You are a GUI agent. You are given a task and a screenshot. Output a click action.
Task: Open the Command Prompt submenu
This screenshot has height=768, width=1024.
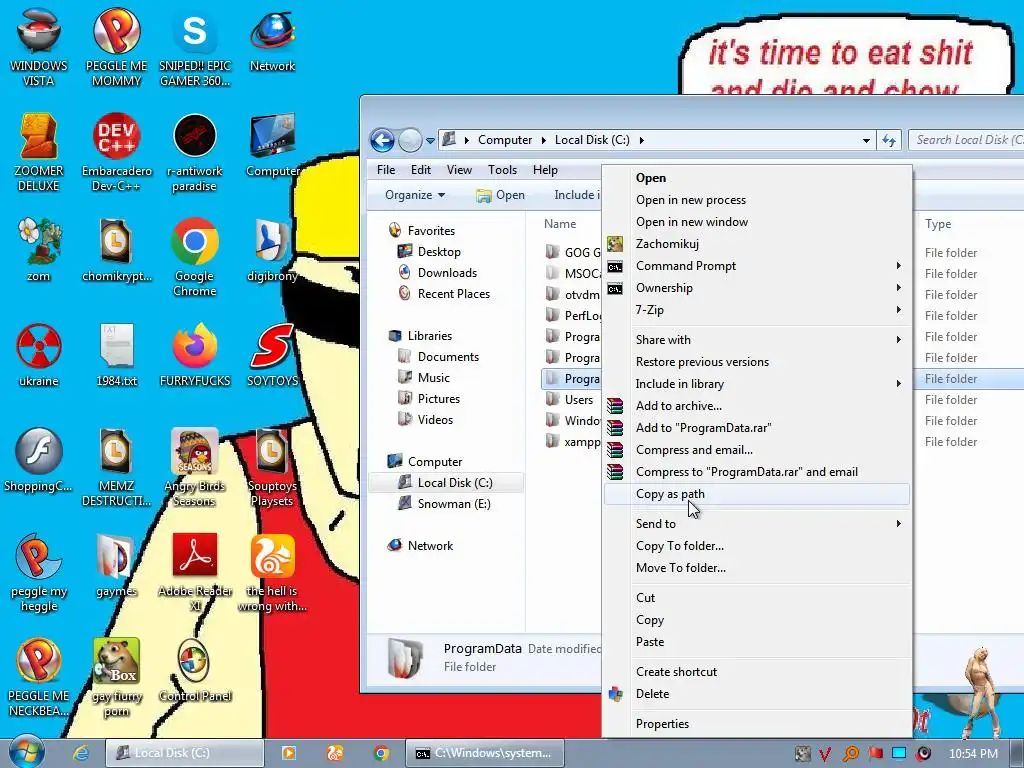[758, 266]
